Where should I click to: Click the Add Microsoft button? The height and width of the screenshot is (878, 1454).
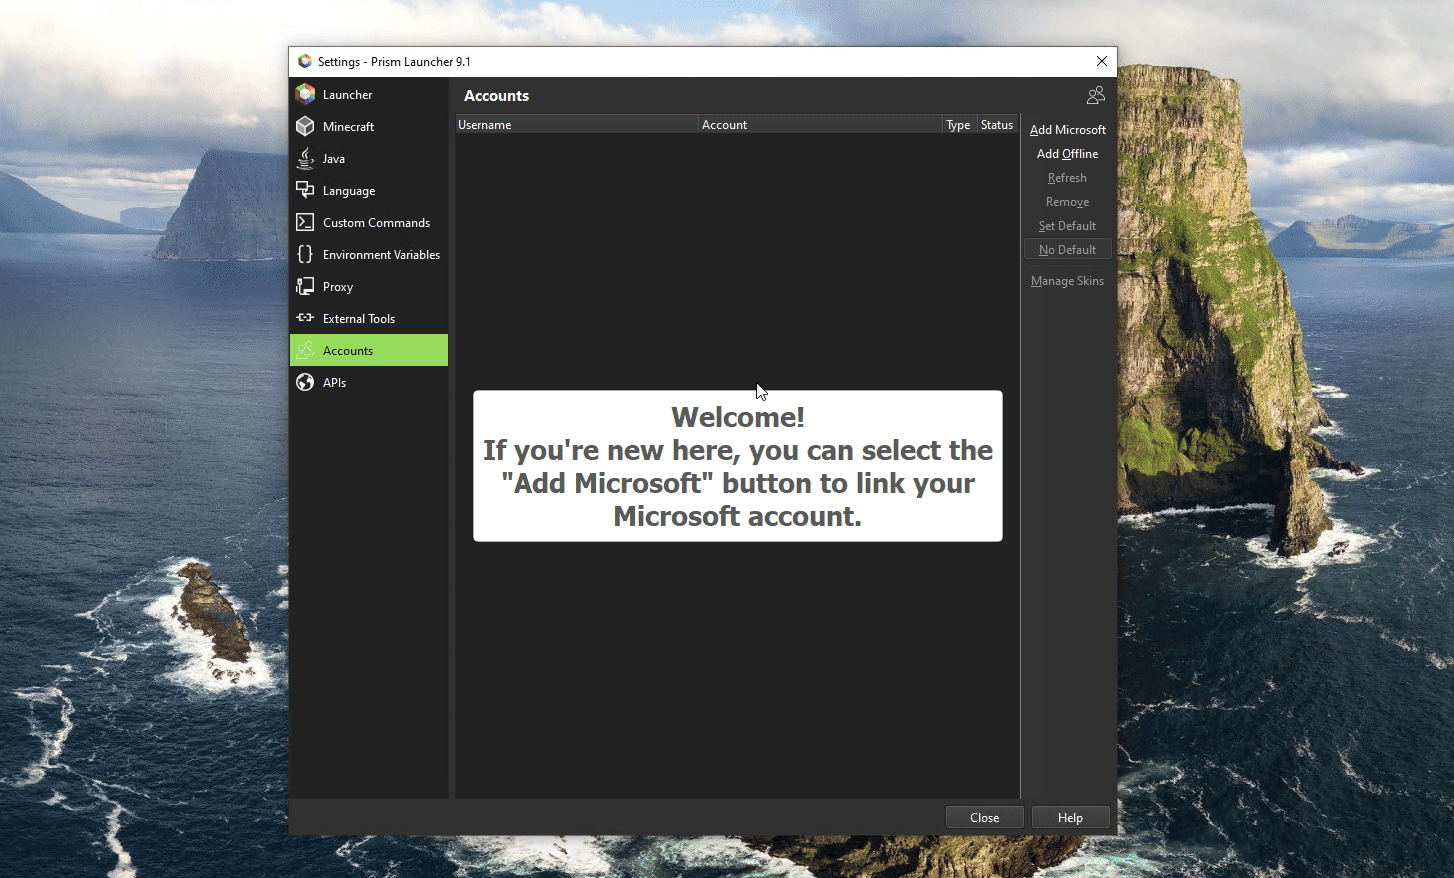click(1067, 129)
